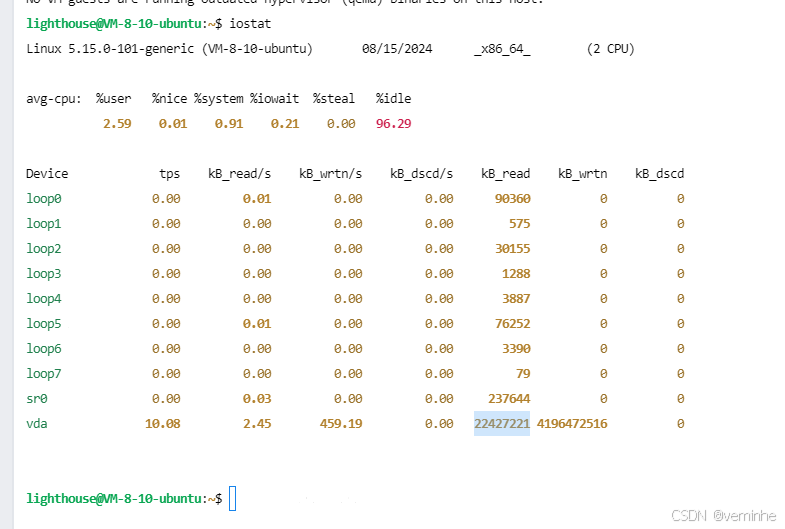
Task: Click the %idle value 96.29
Action: (x=393, y=124)
